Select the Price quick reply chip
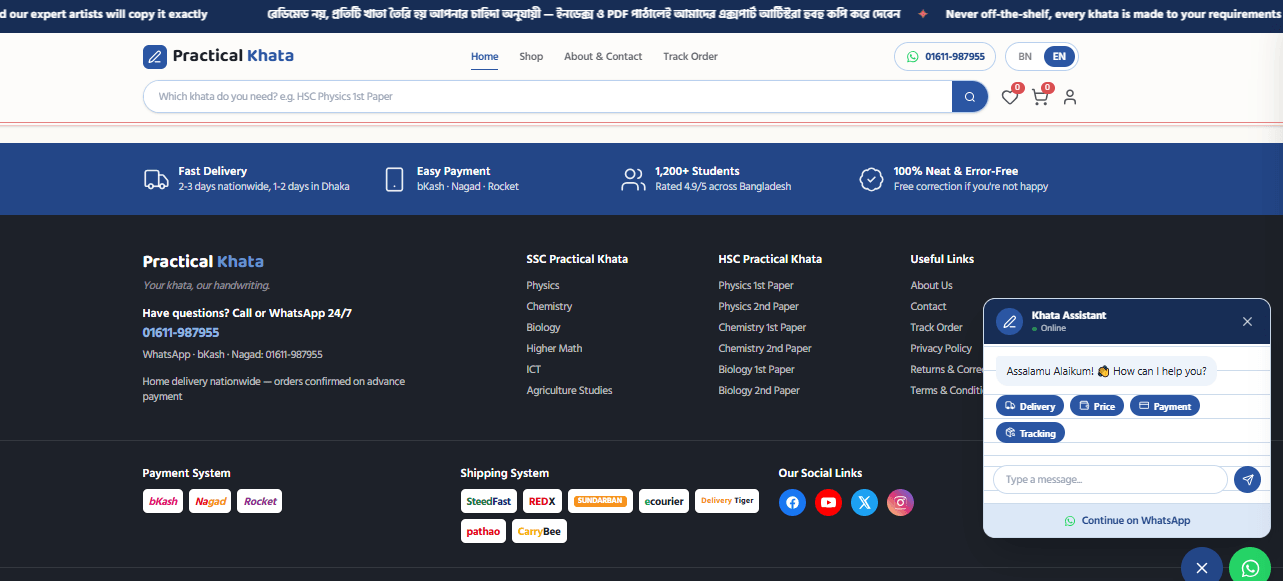Viewport: 1283px width, 581px height. click(1097, 406)
